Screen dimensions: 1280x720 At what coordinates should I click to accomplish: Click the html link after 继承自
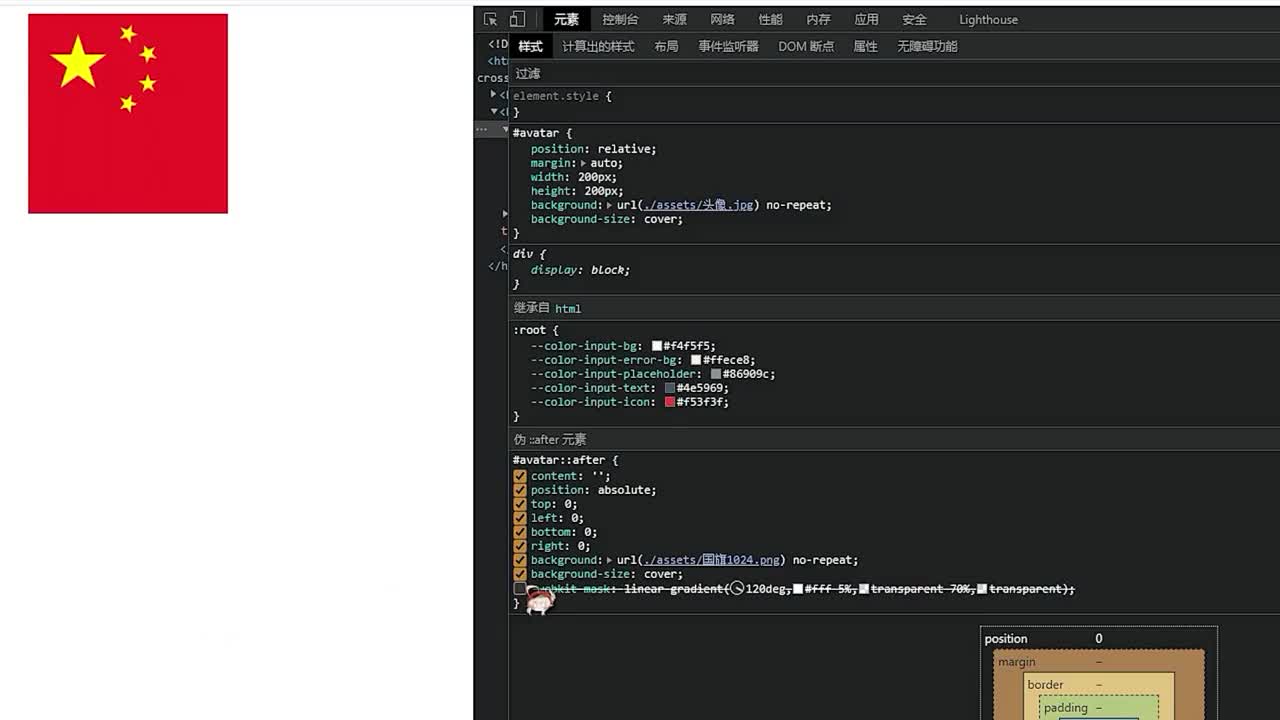(x=568, y=309)
